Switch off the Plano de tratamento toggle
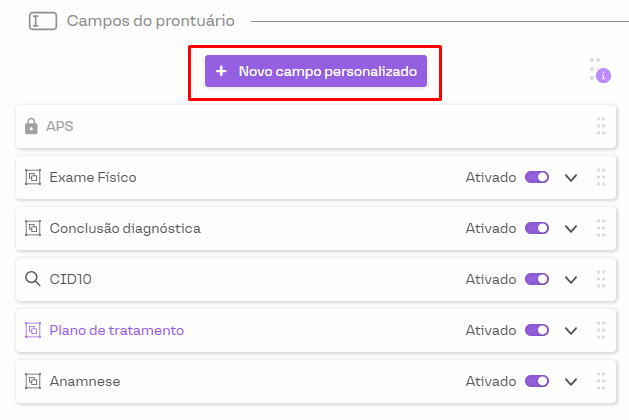Image resolution: width=629 pixels, height=420 pixels. click(537, 330)
